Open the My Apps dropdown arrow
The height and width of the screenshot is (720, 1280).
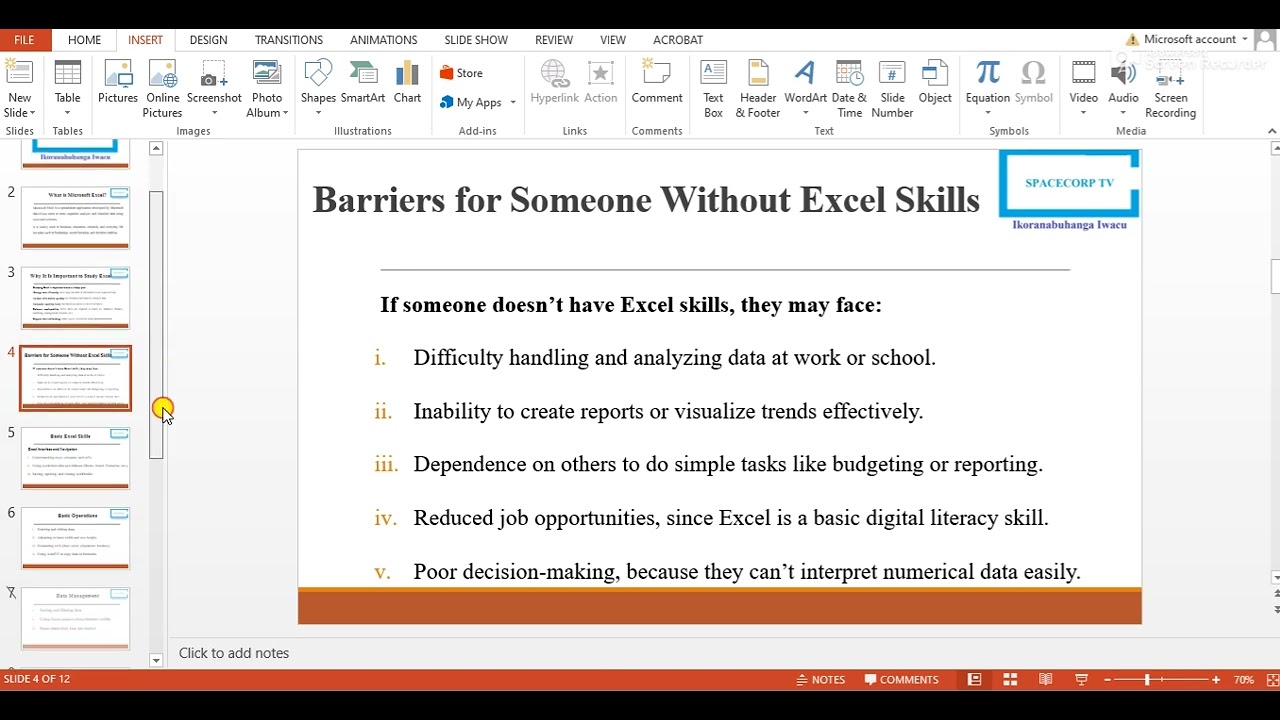click(x=513, y=103)
